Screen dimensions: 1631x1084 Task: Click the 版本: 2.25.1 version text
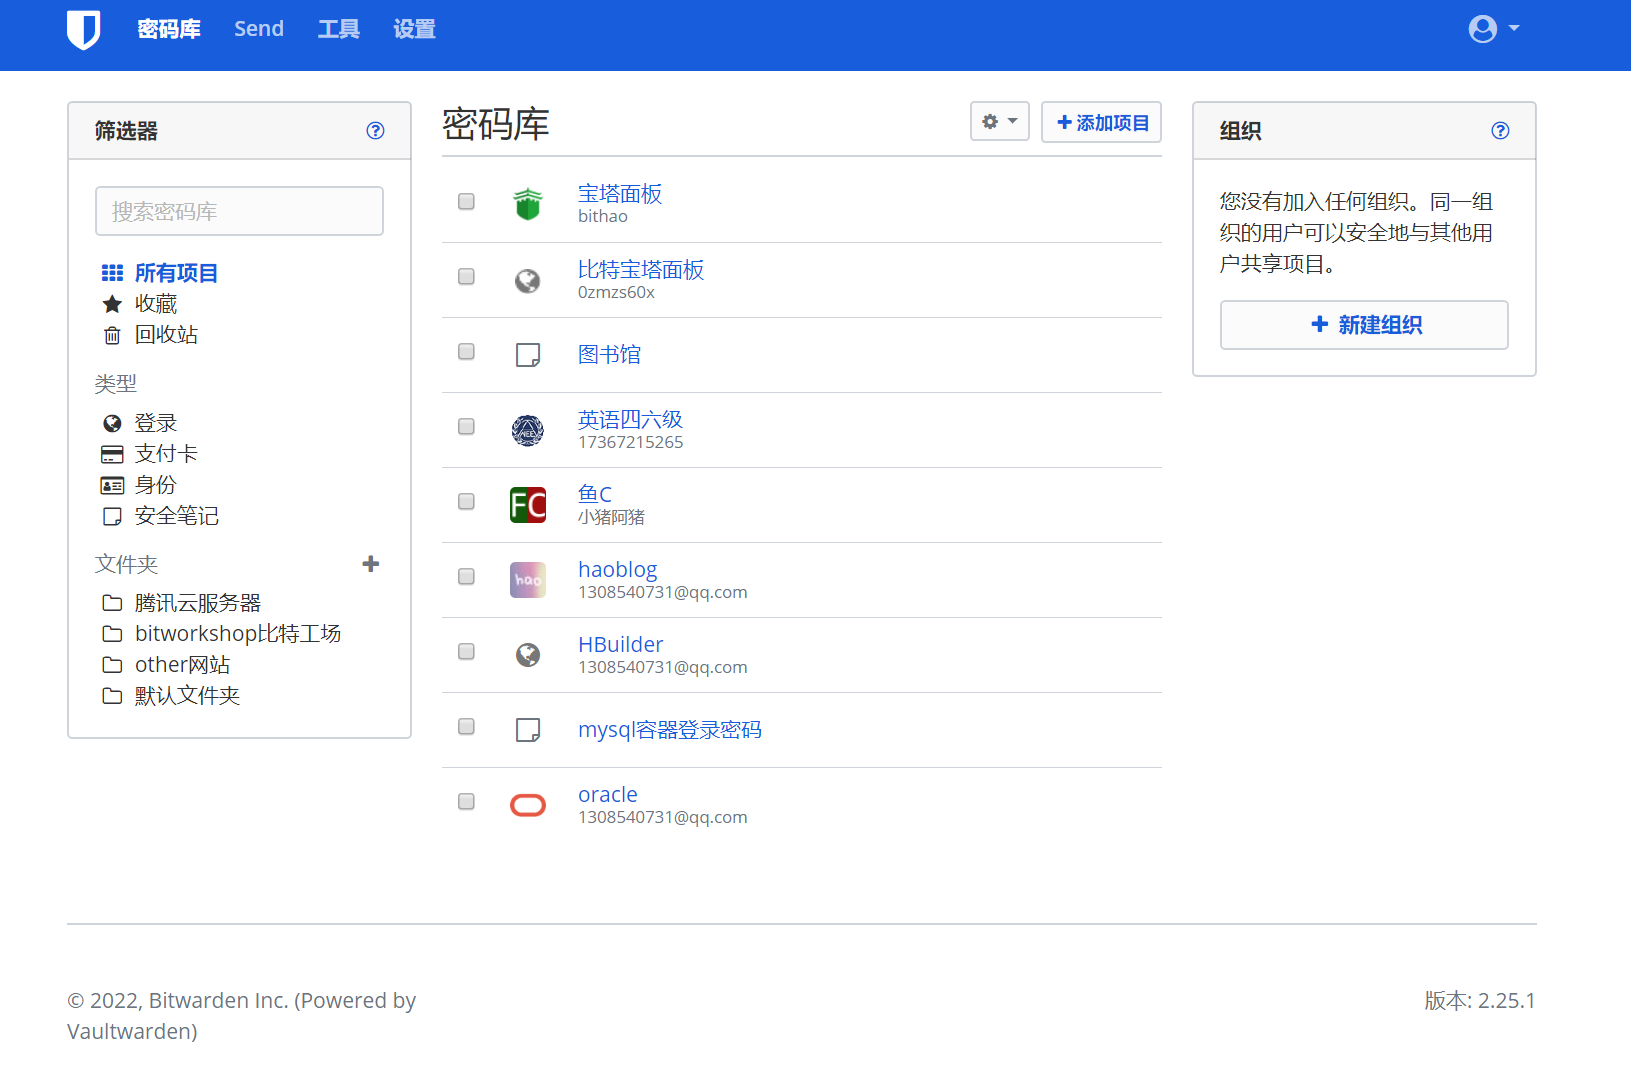click(x=1480, y=1000)
